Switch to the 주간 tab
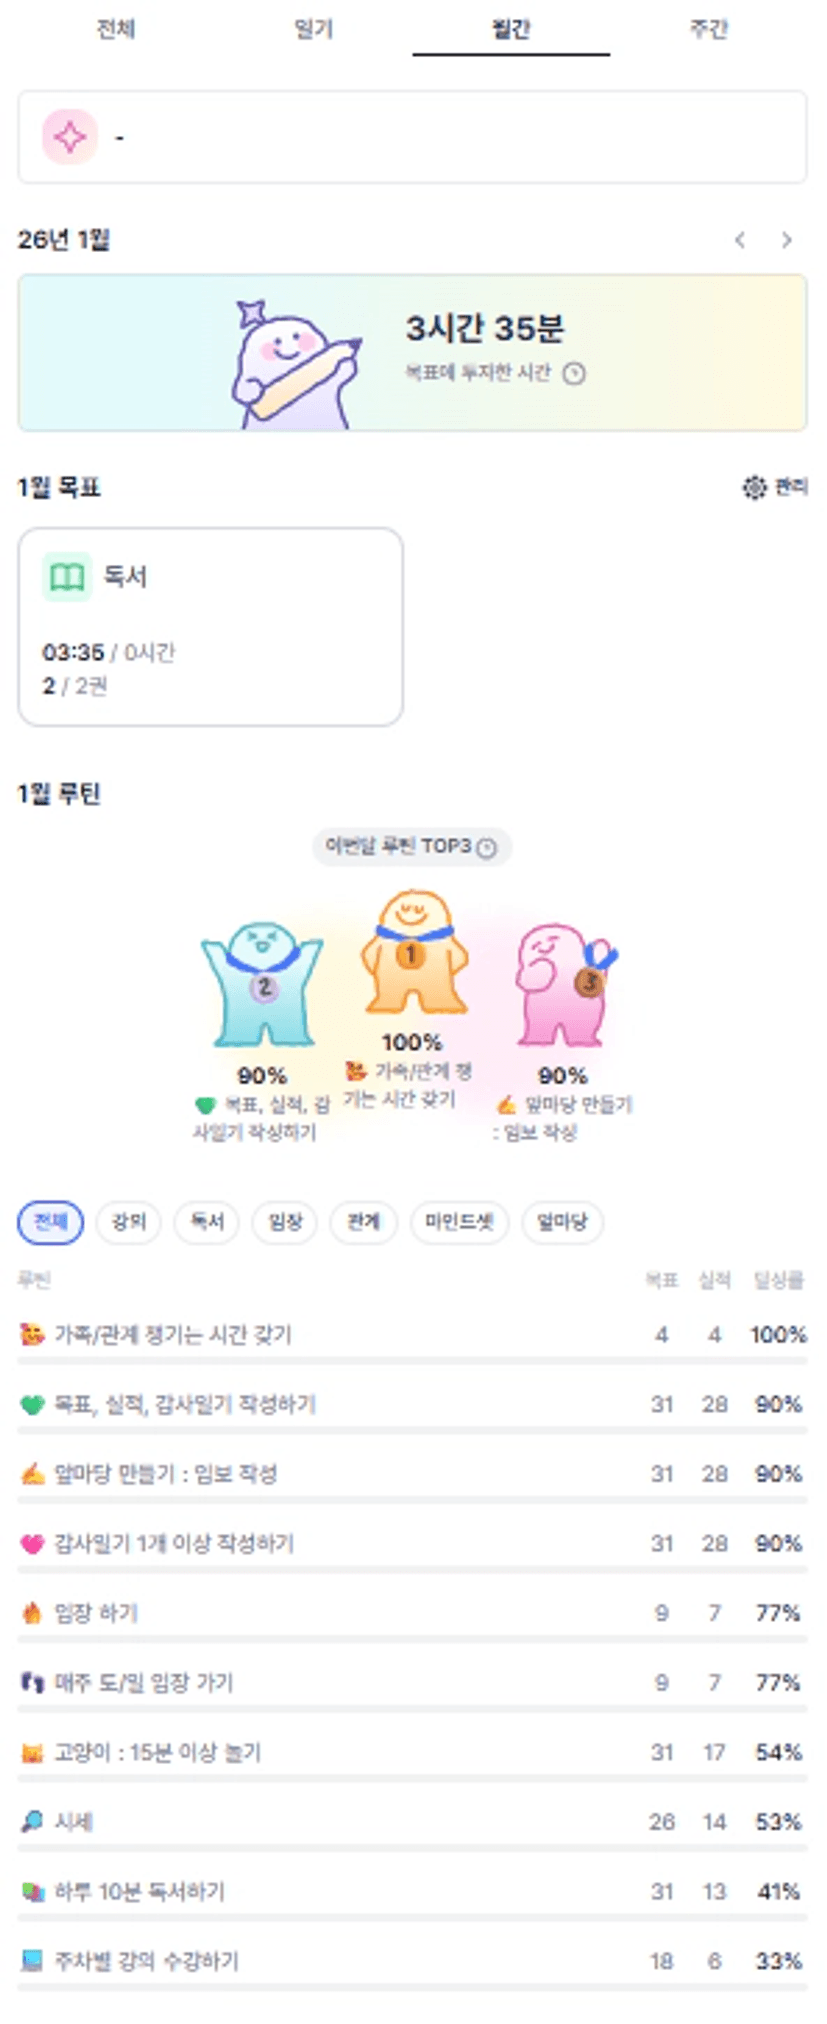The height and width of the screenshot is (2024, 827). coord(708,29)
